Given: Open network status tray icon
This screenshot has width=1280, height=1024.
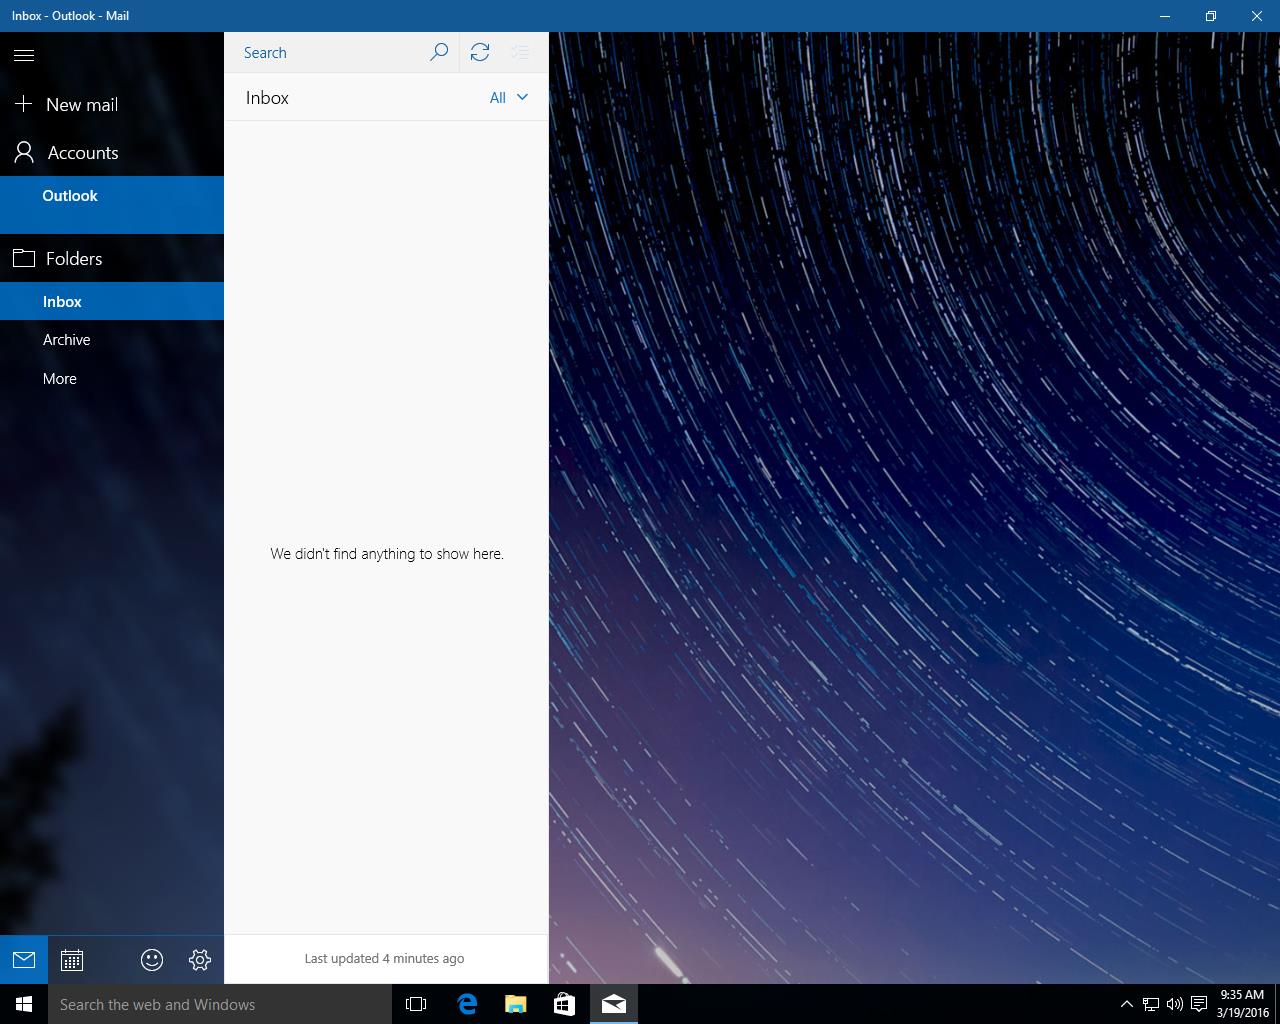Looking at the screenshot, I should pos(1151,1004).
